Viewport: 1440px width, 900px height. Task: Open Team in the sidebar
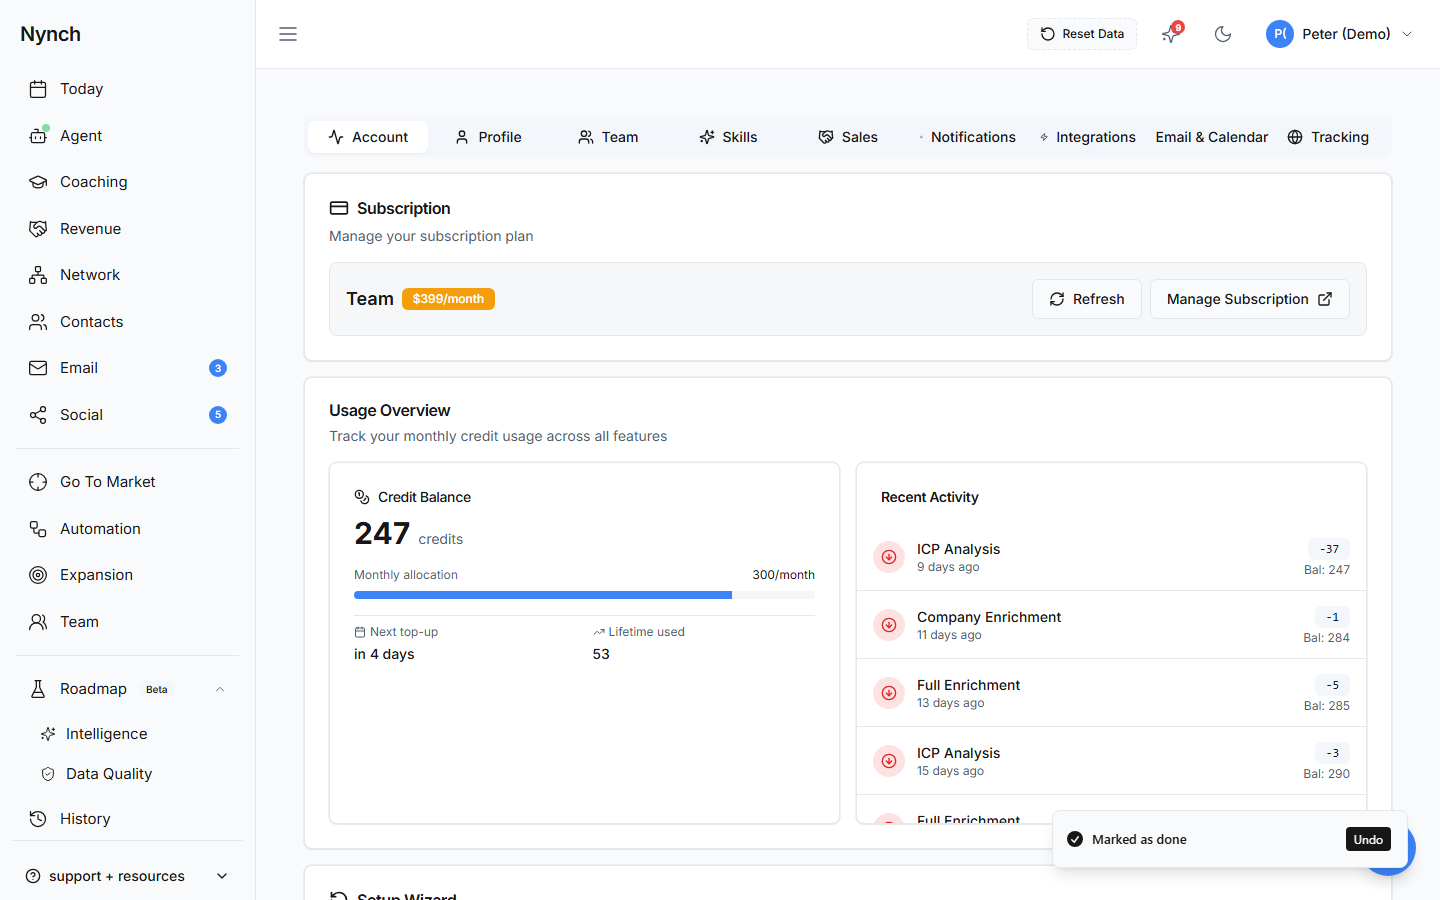point(127,622)
